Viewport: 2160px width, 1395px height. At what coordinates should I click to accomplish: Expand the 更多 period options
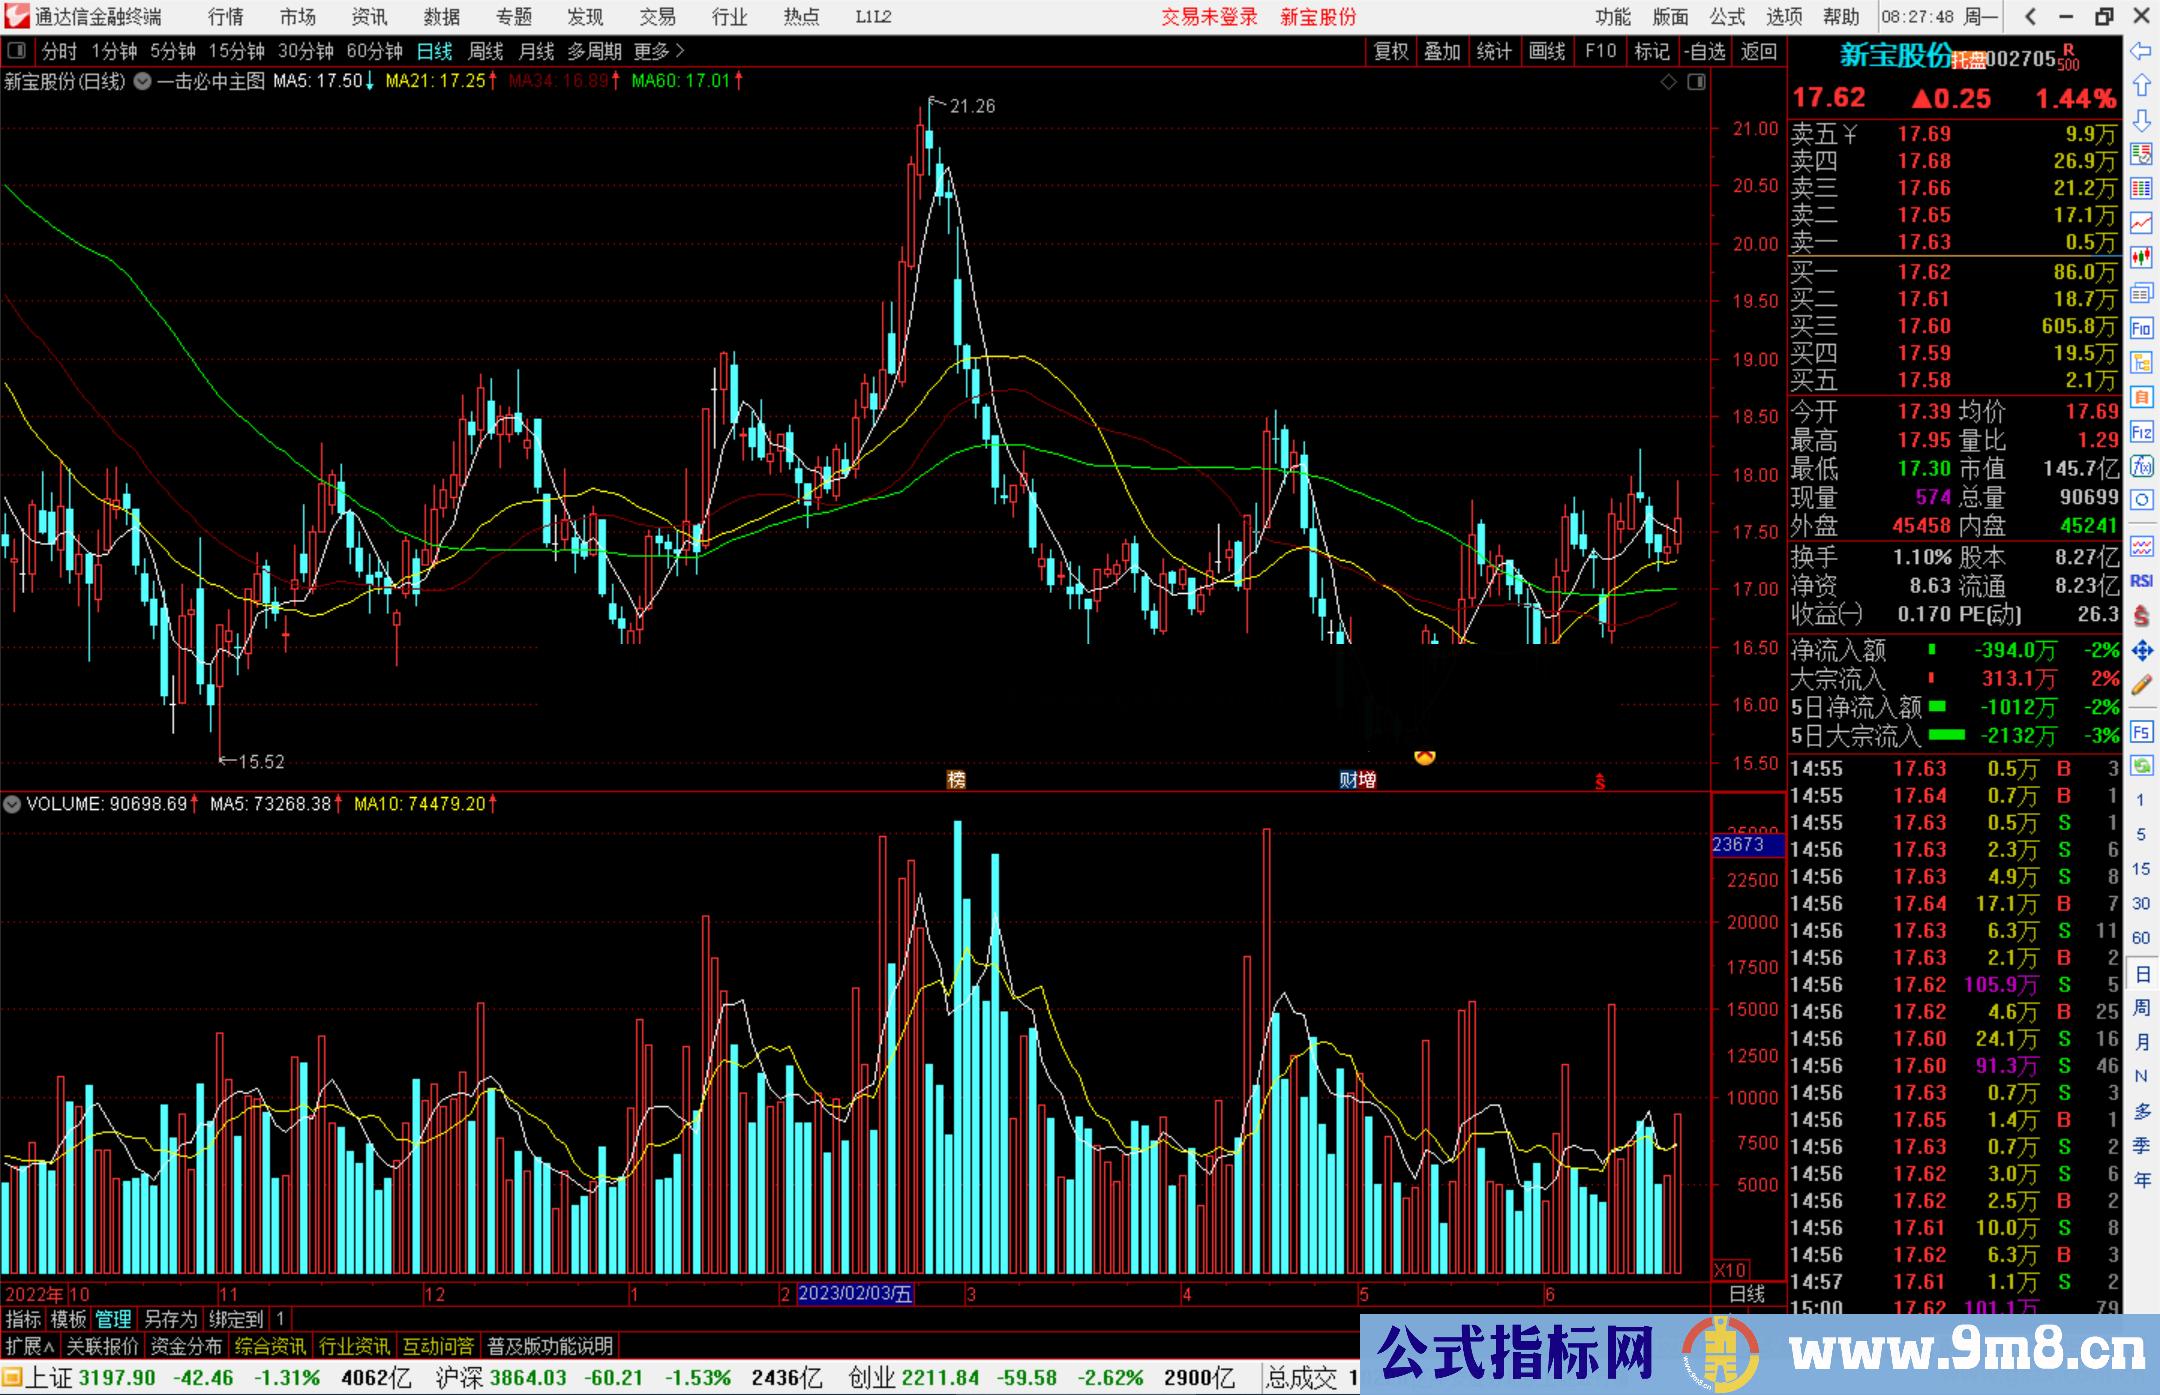pyautogui.click(x=659, y=51)
